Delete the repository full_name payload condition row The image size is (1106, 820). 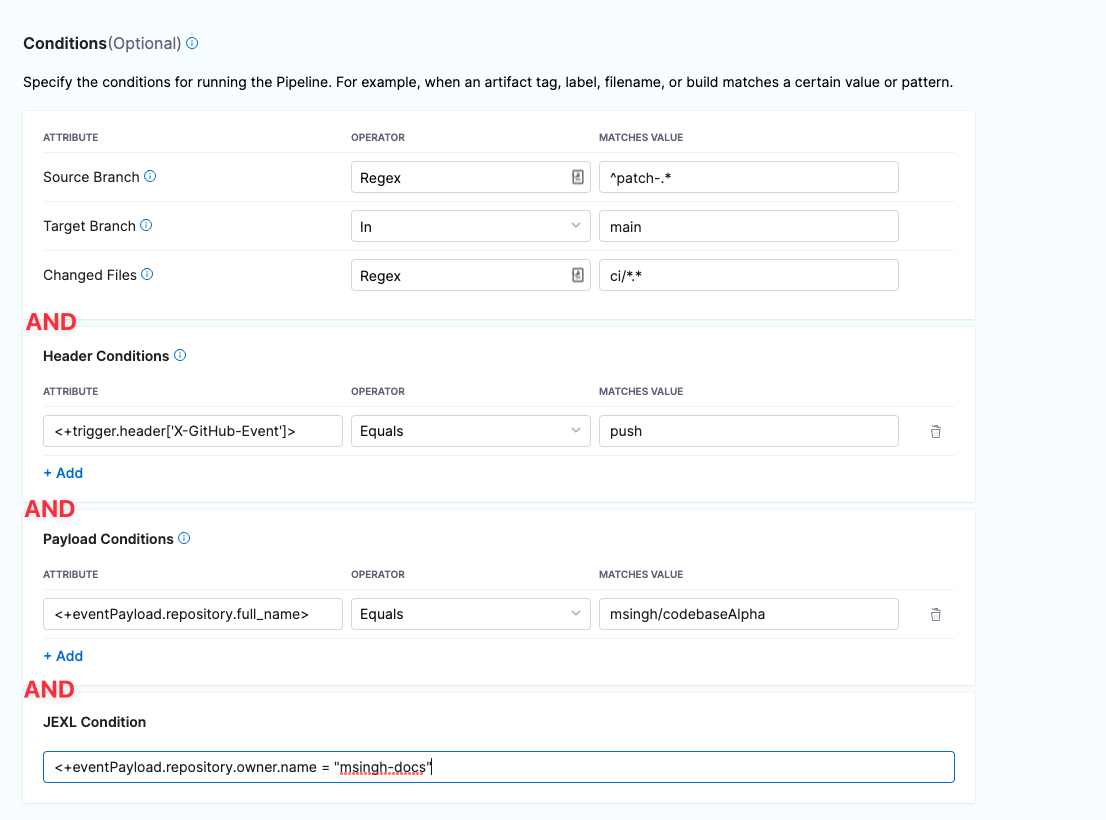pyautogui.click(x=935, y=615)
